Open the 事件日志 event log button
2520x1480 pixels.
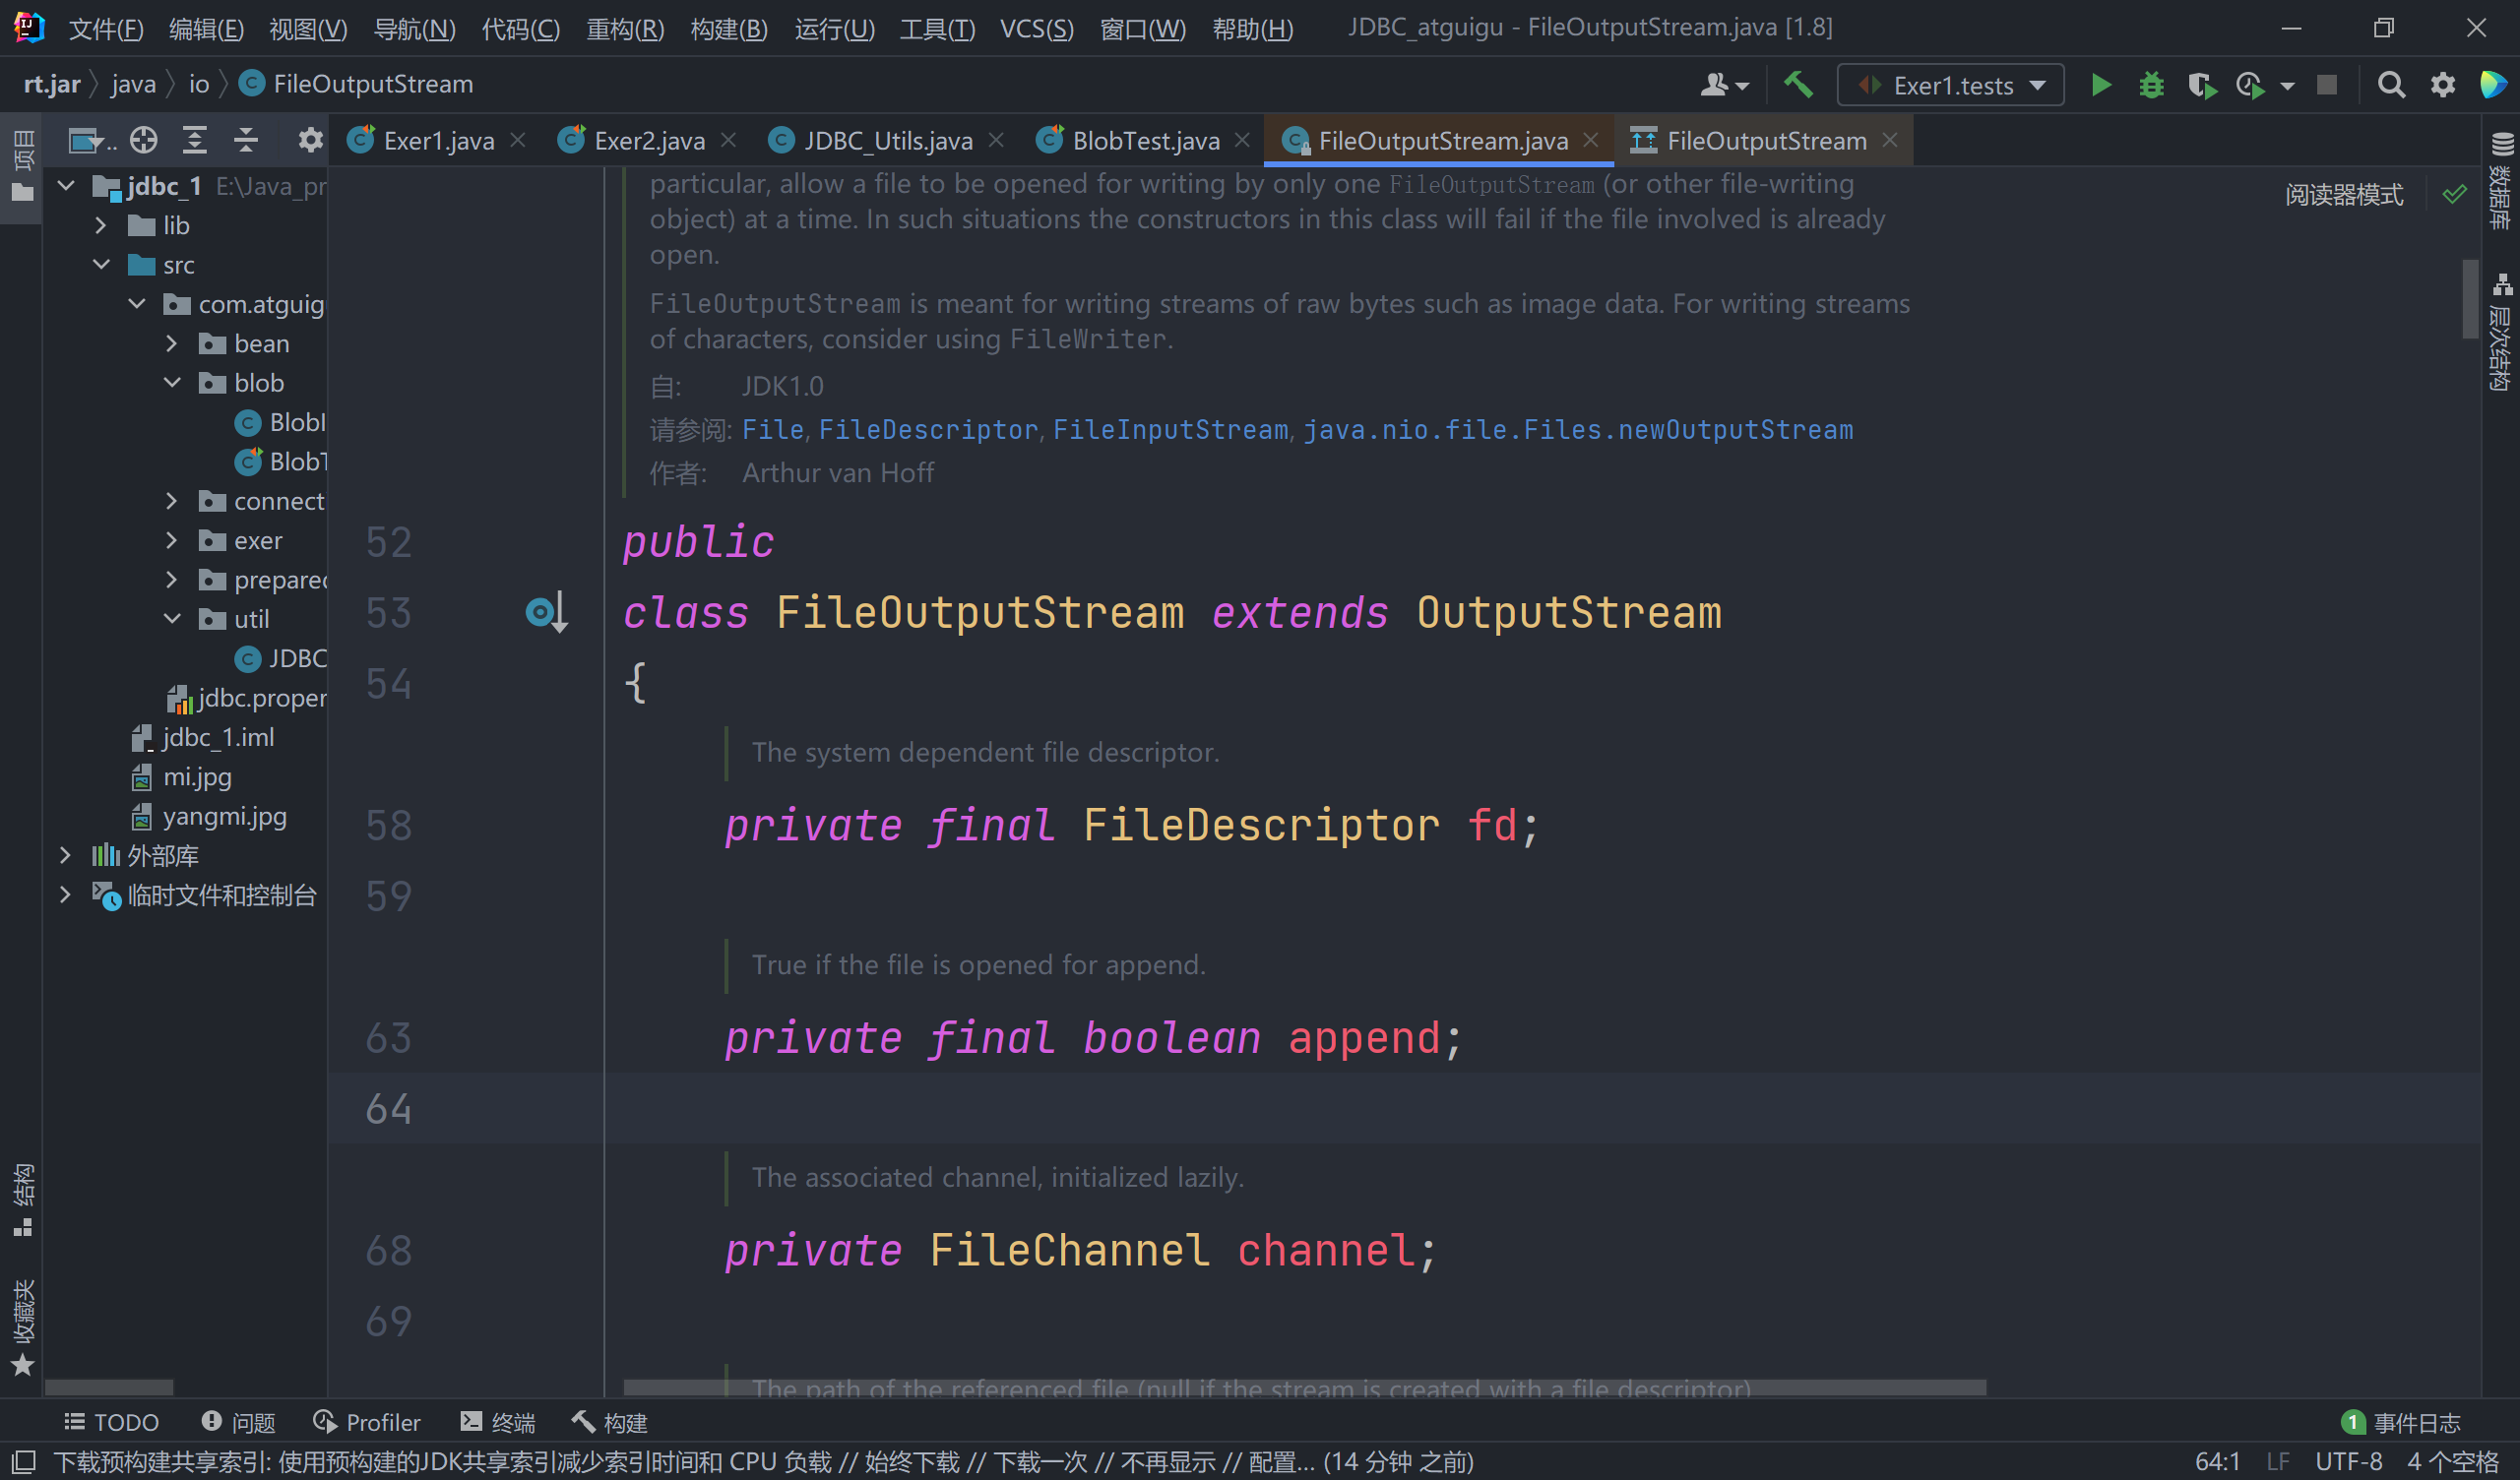pos(2401,1422)
